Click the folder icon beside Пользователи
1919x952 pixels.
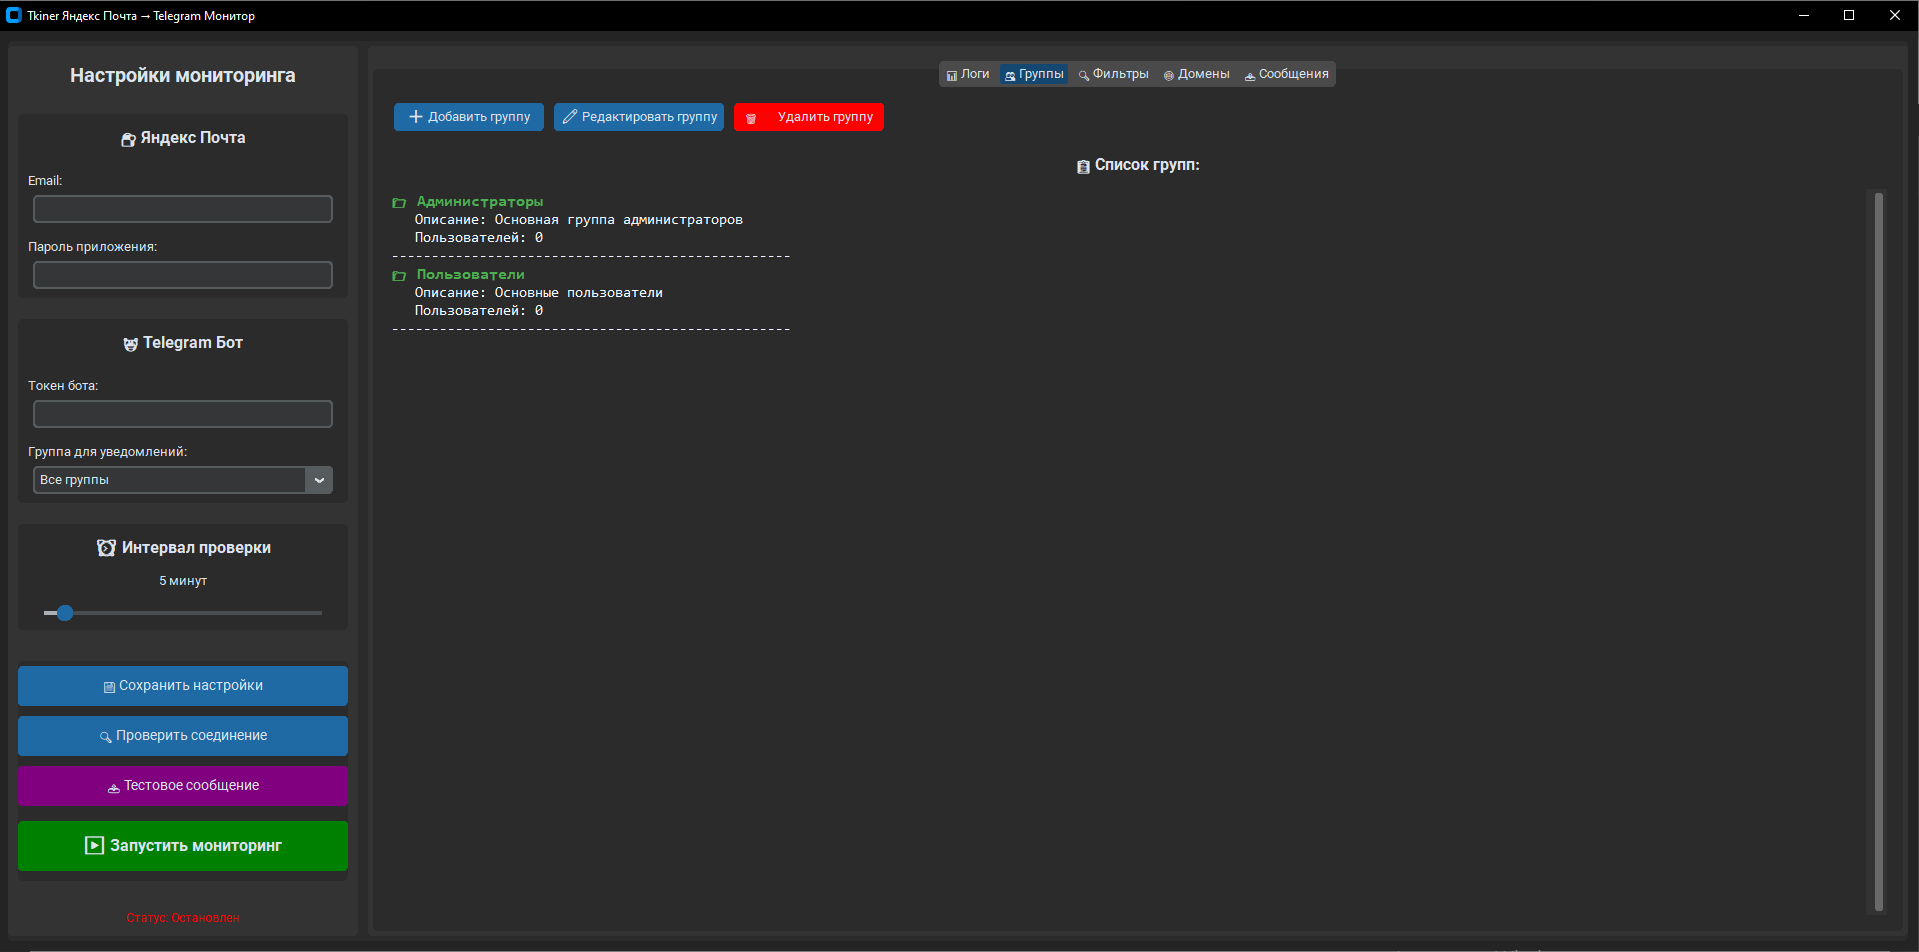399,276
